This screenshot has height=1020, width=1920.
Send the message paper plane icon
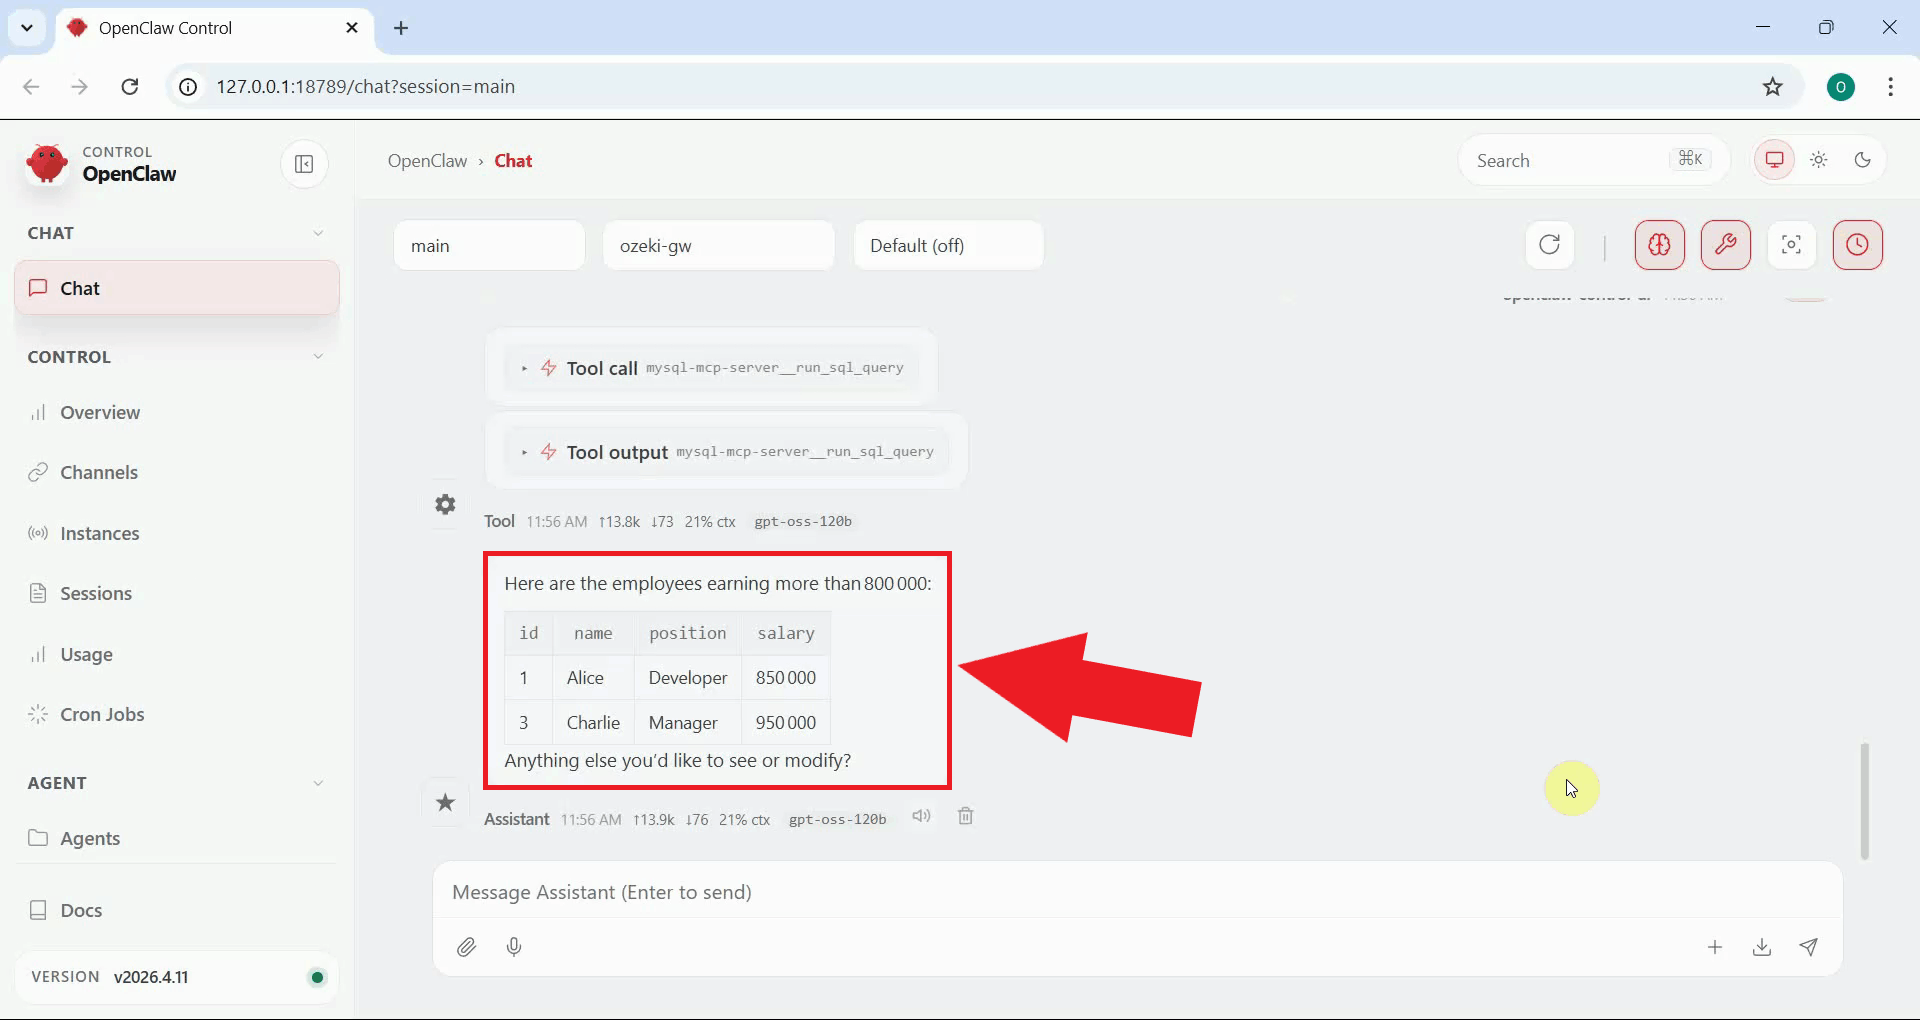tap(1809, 947)
